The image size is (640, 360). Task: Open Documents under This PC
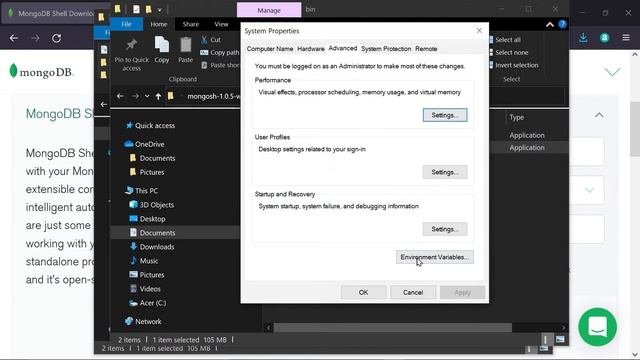(x=153, y=233)
